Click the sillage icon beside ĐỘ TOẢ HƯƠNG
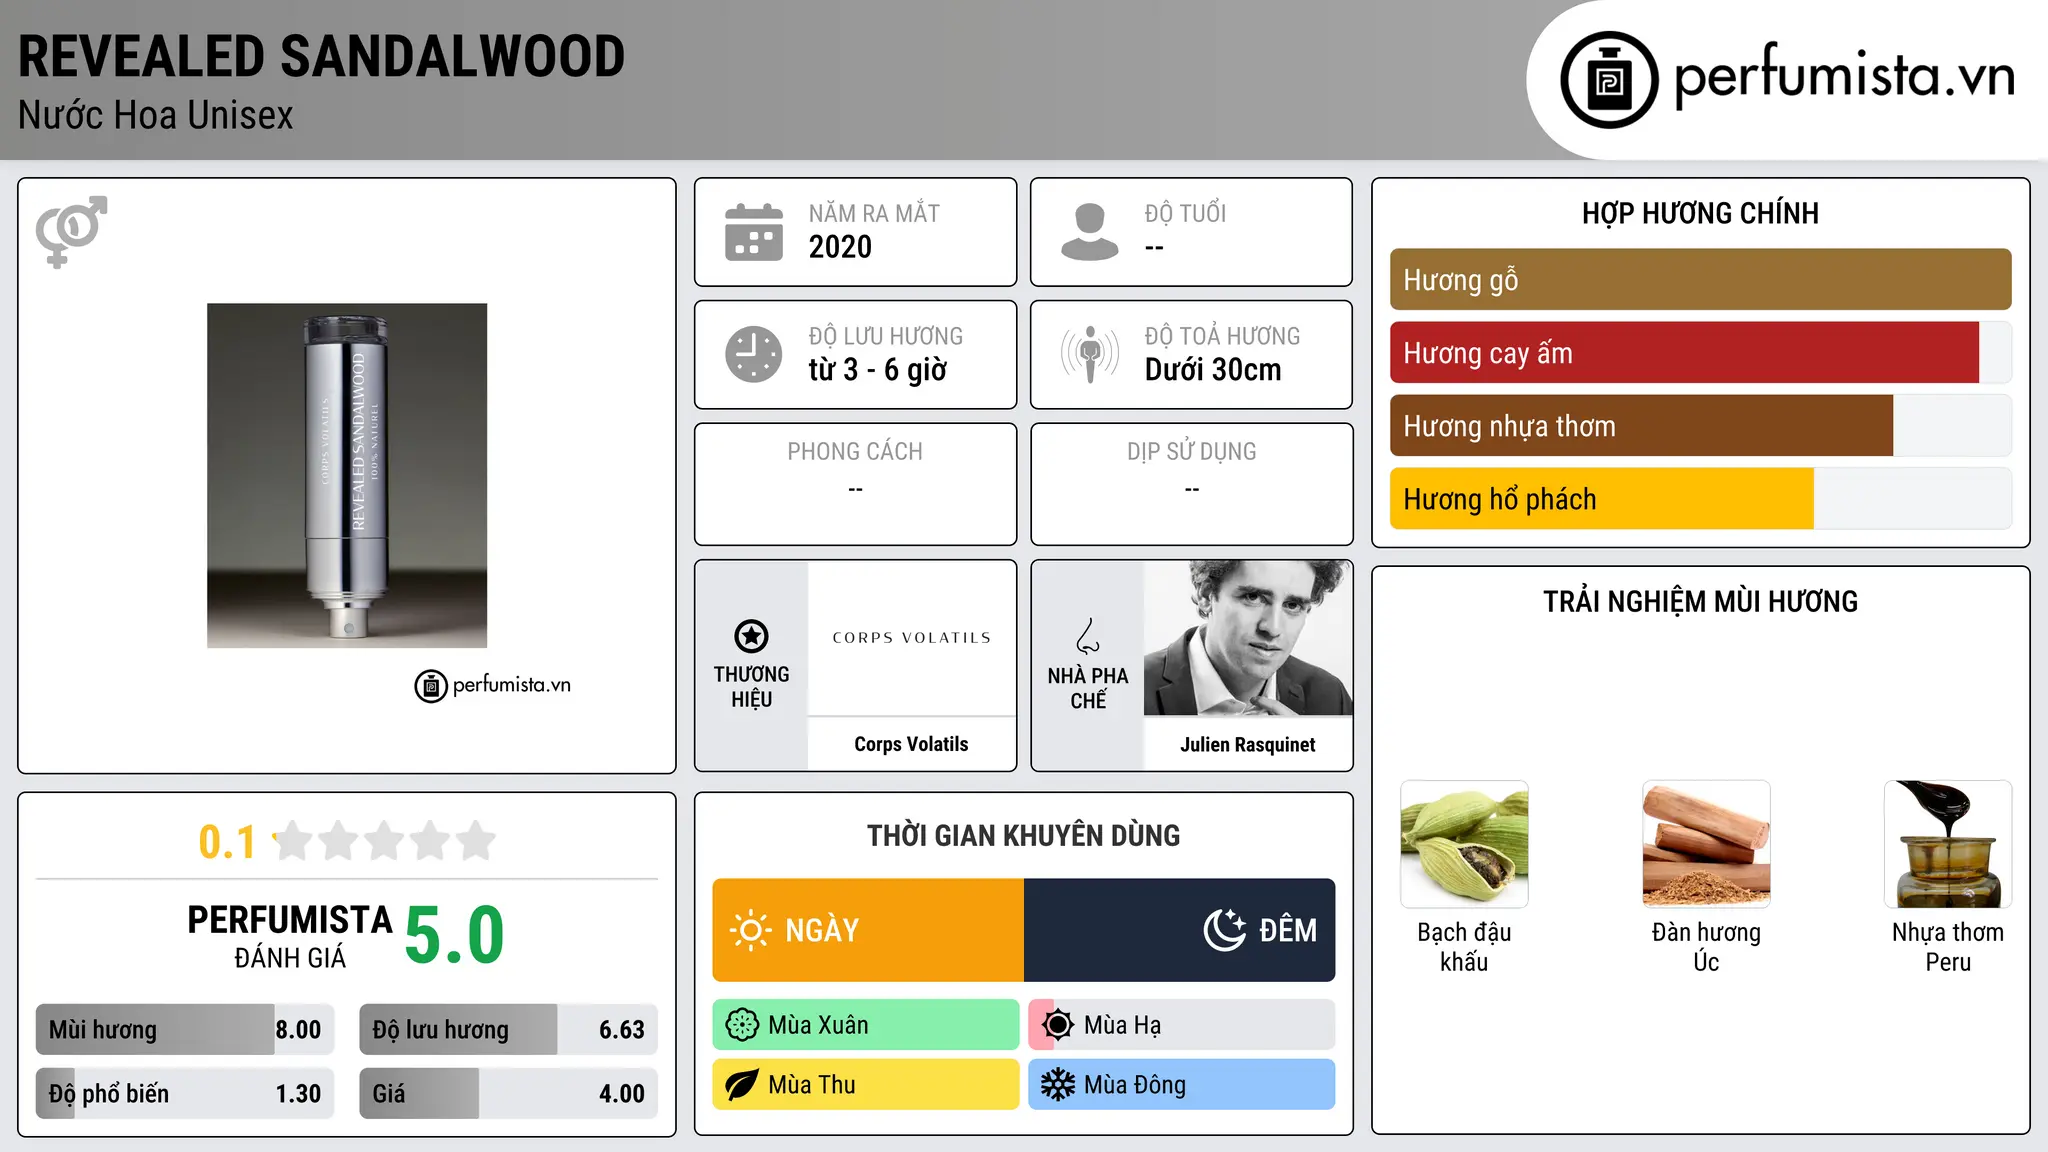 1090,354
